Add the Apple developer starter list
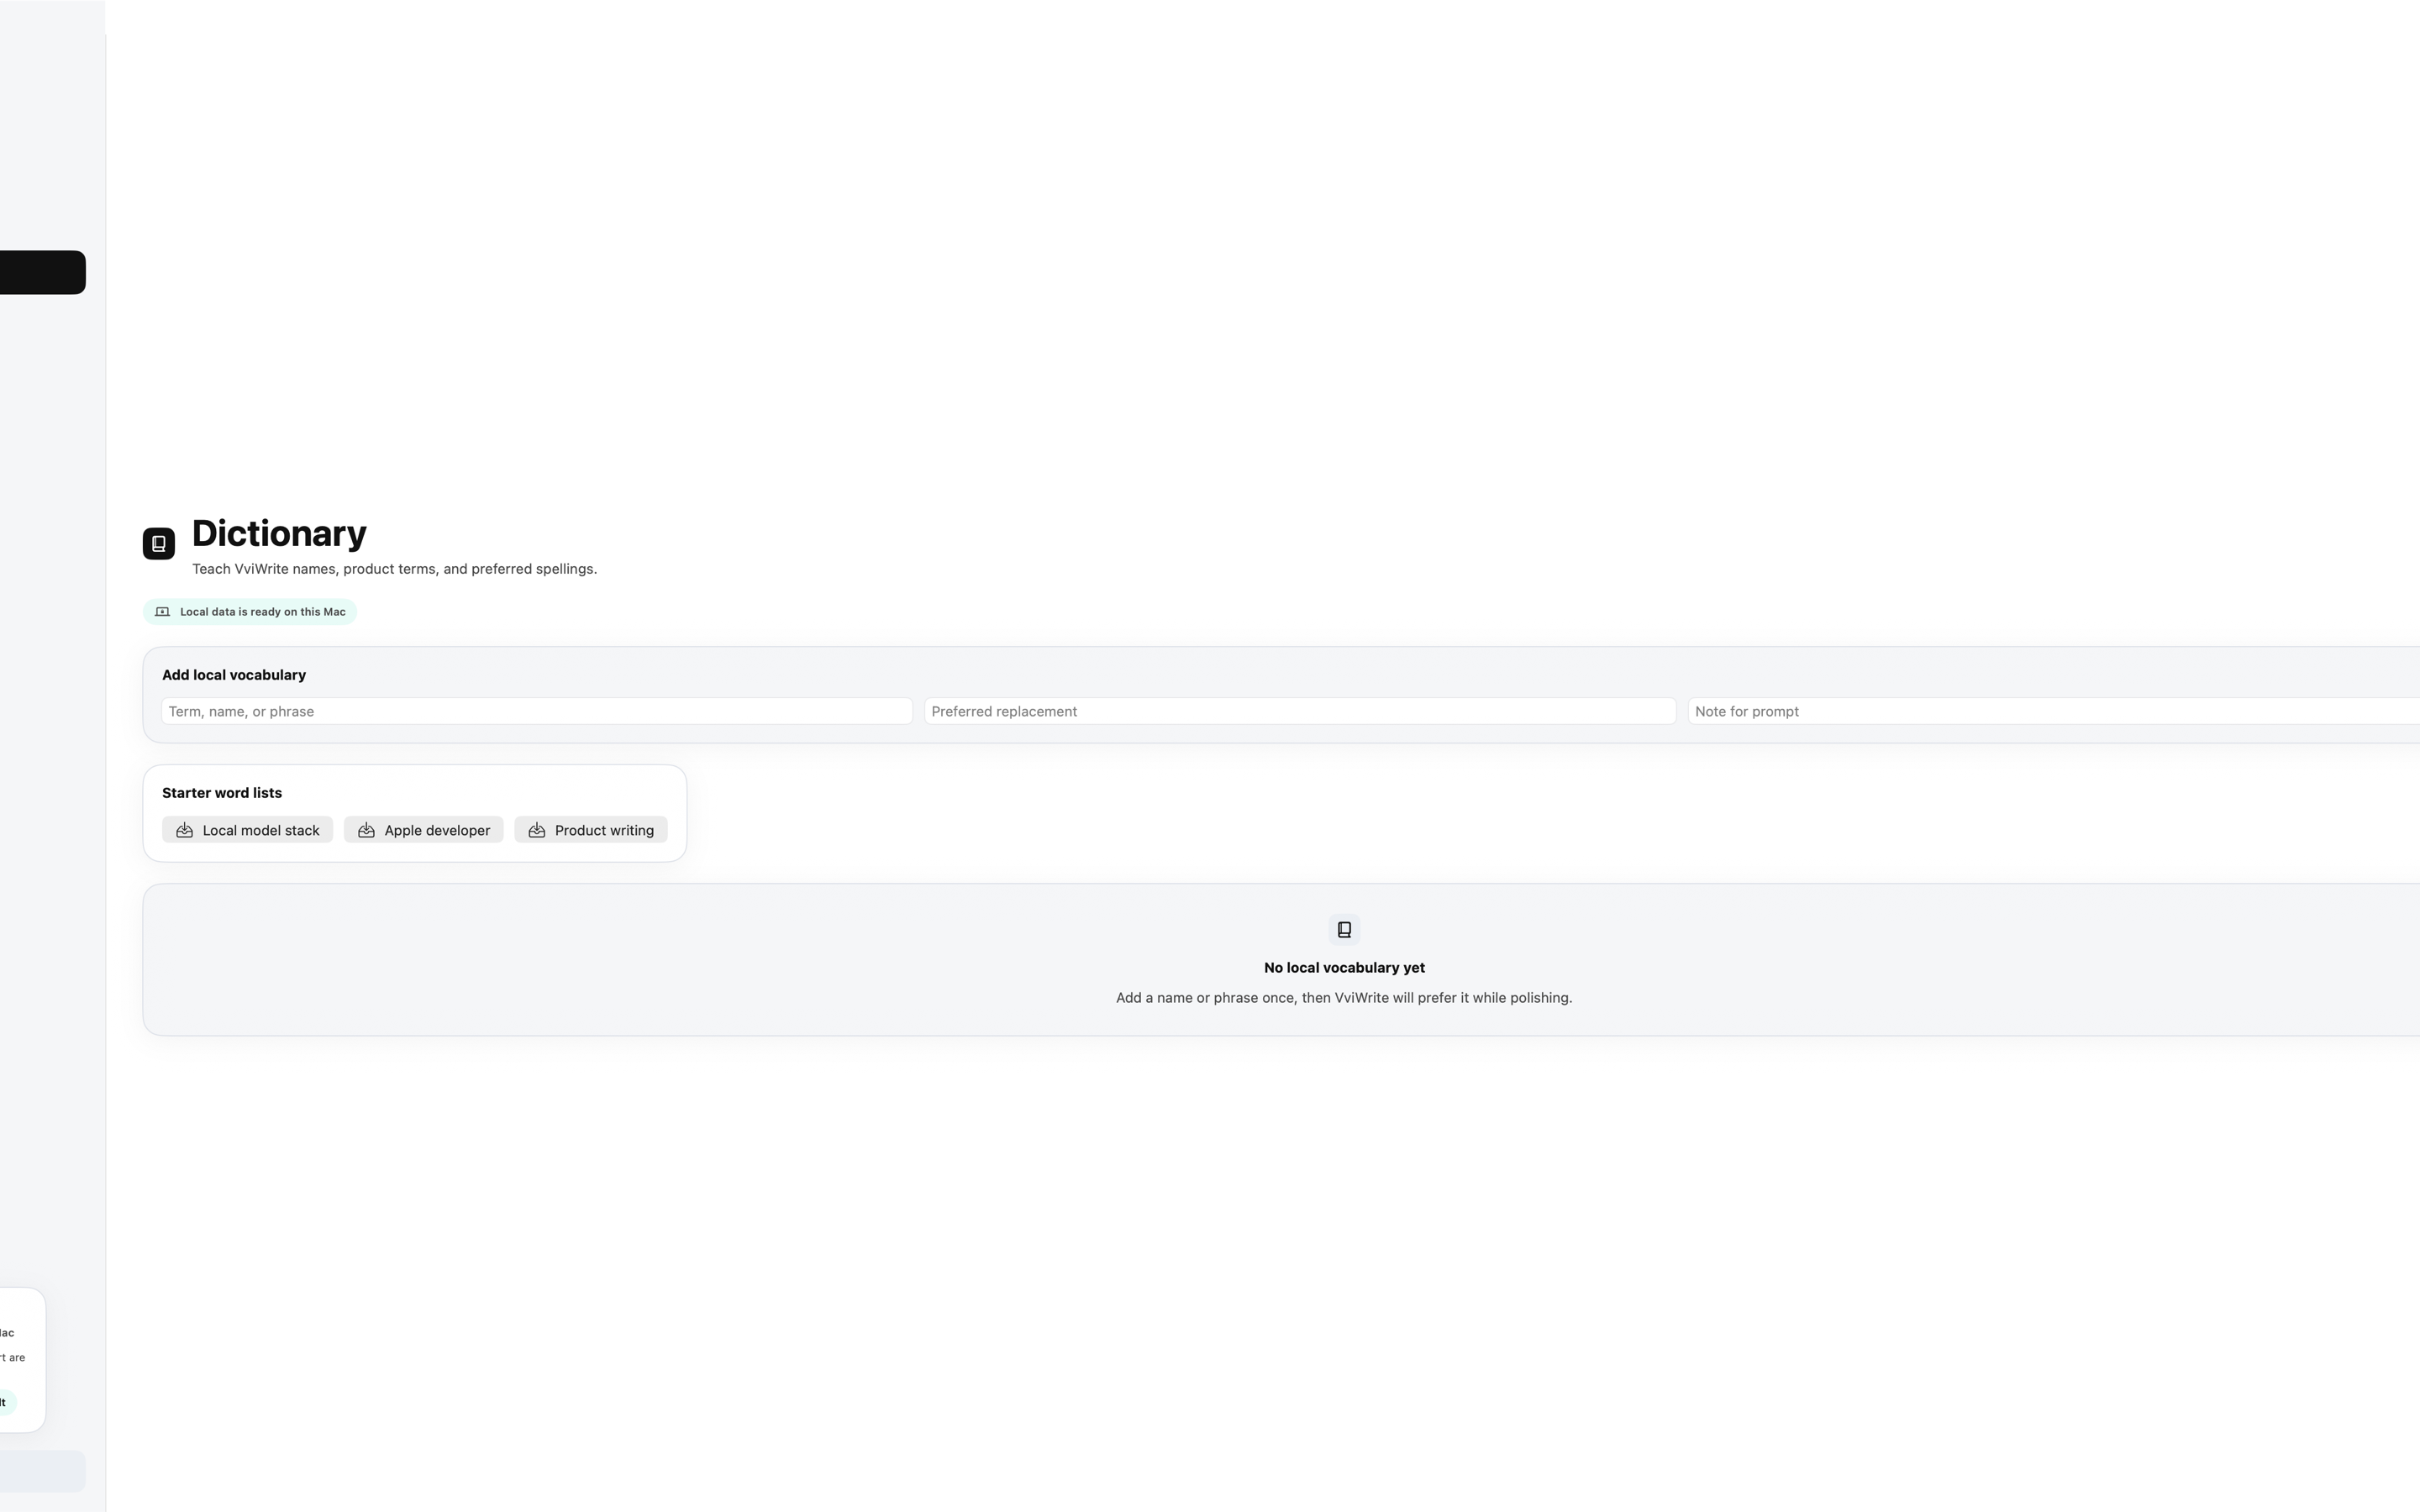This screenshot has height=1512, width=2420. [x=424, y=830]
